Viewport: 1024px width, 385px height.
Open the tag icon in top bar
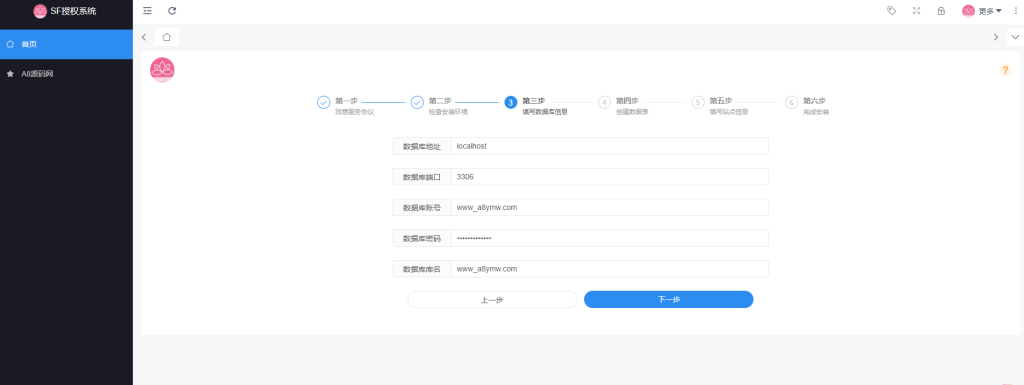891,10
